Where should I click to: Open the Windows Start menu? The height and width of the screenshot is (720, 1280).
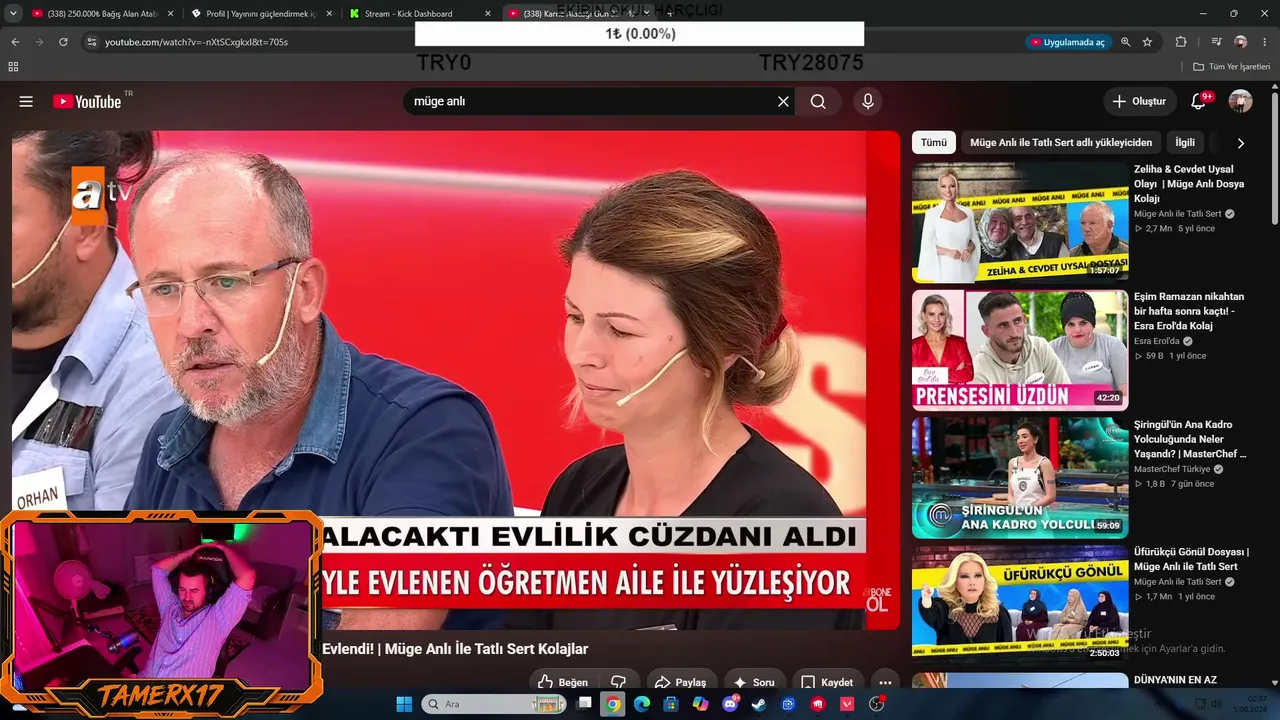[404, 704]
